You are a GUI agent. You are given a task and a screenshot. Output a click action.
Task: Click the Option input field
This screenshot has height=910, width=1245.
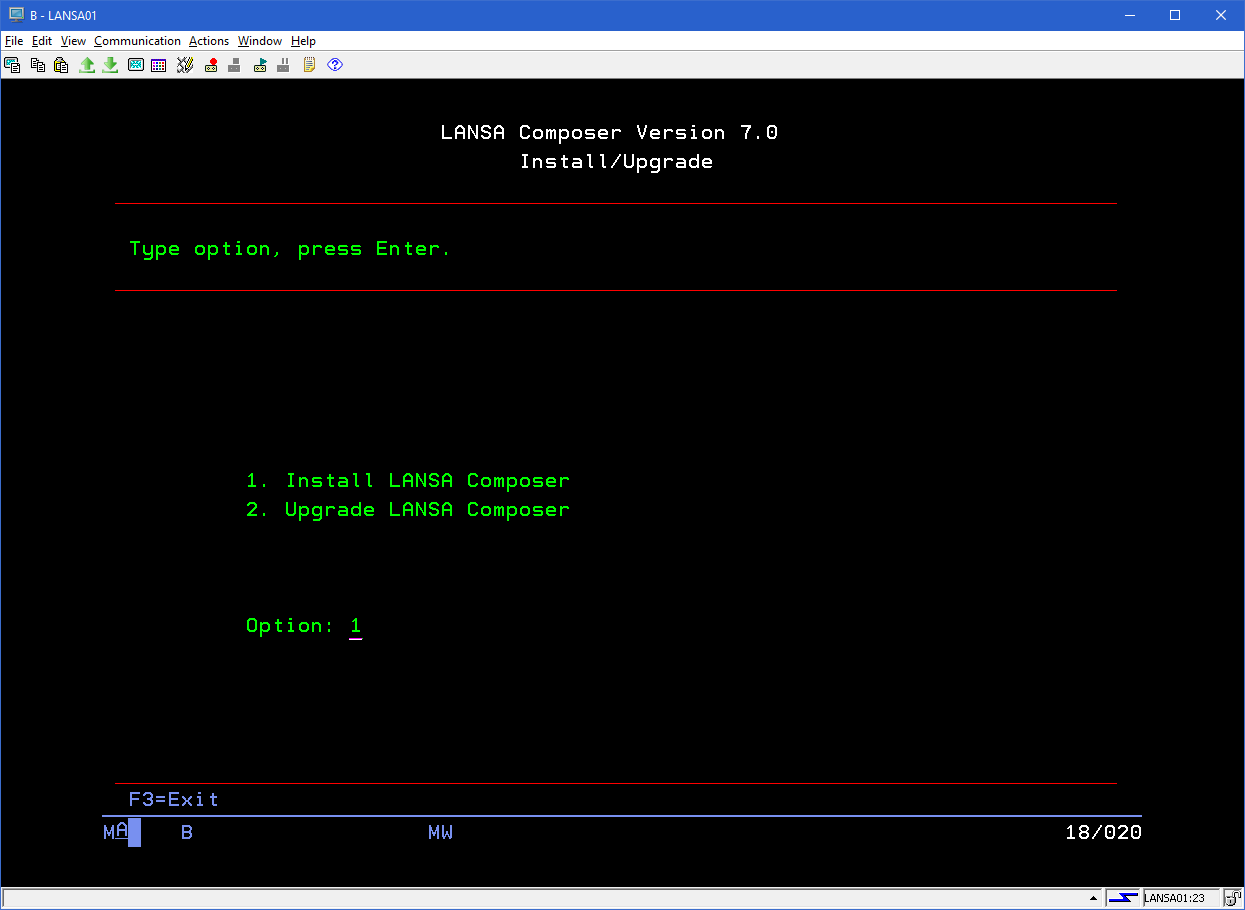point(356,627)
